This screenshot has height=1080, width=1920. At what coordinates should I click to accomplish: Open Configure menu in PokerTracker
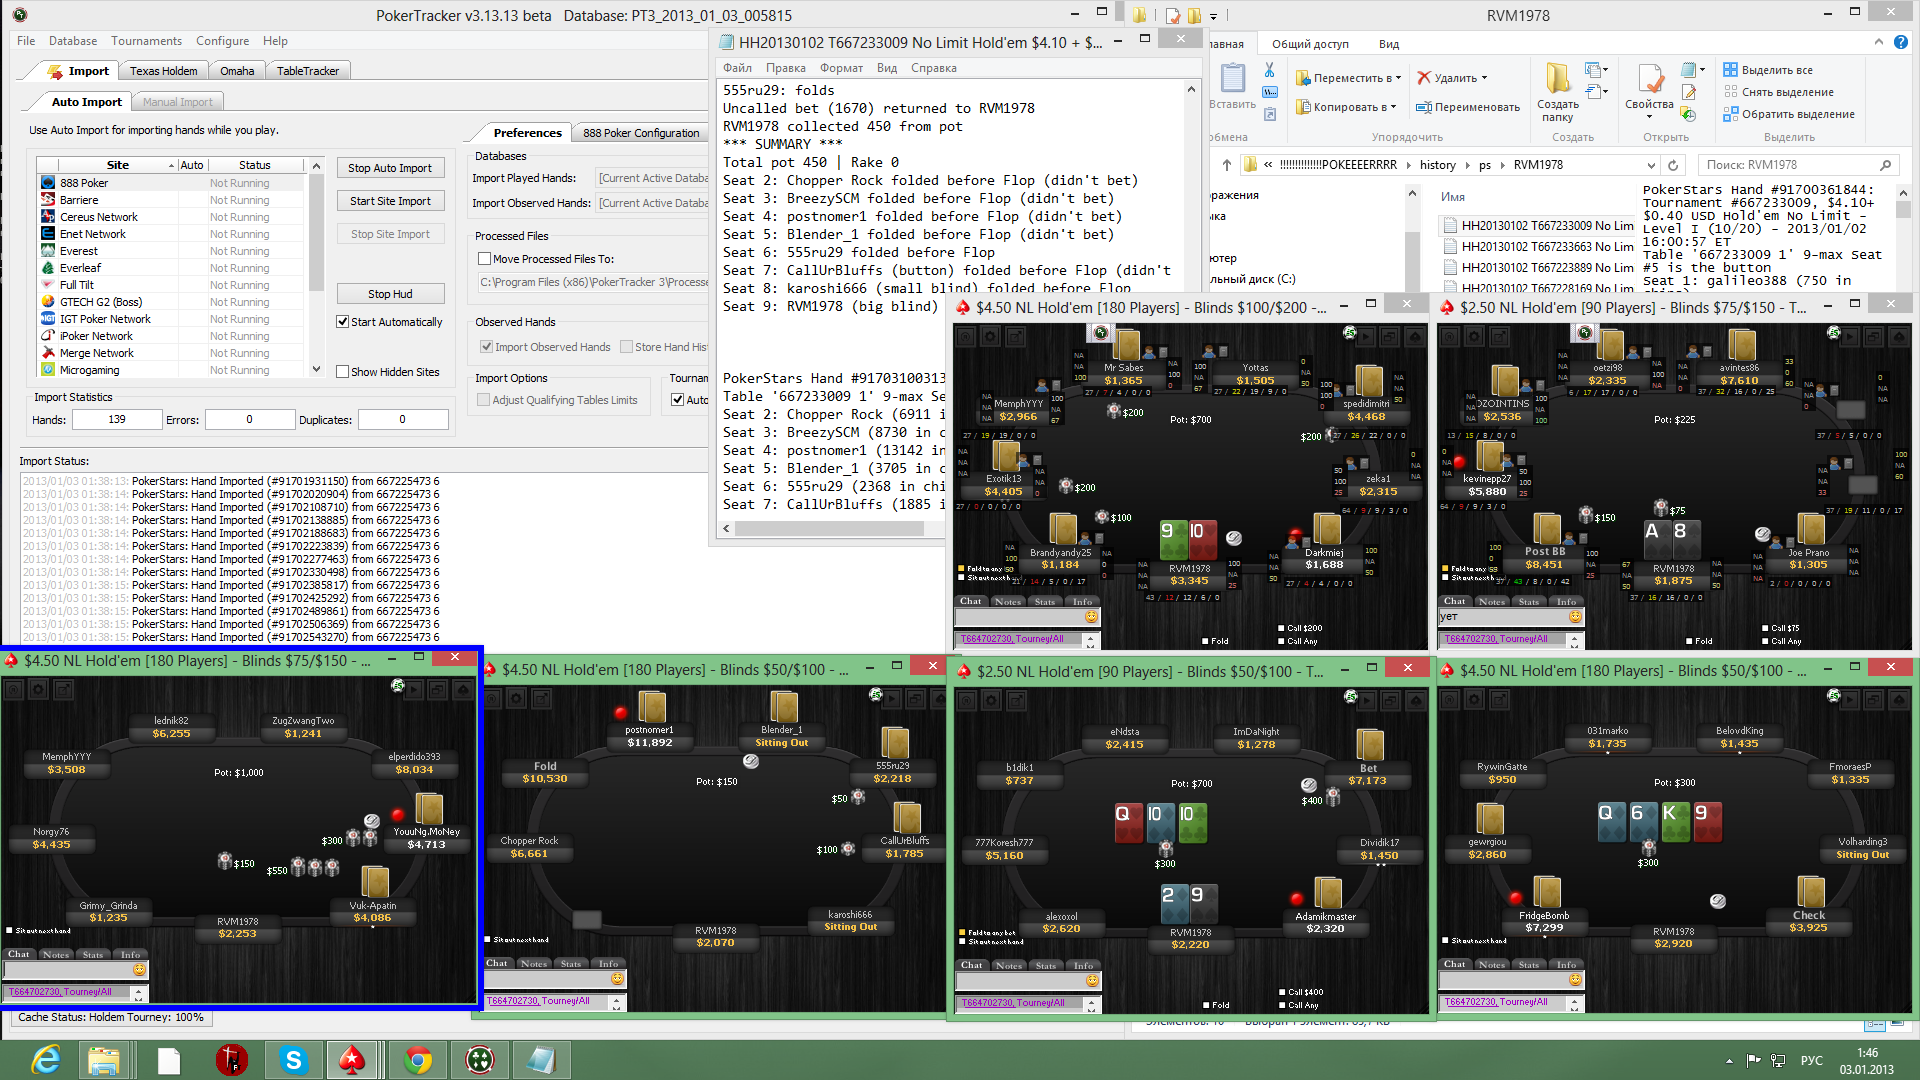pos(222,41)
